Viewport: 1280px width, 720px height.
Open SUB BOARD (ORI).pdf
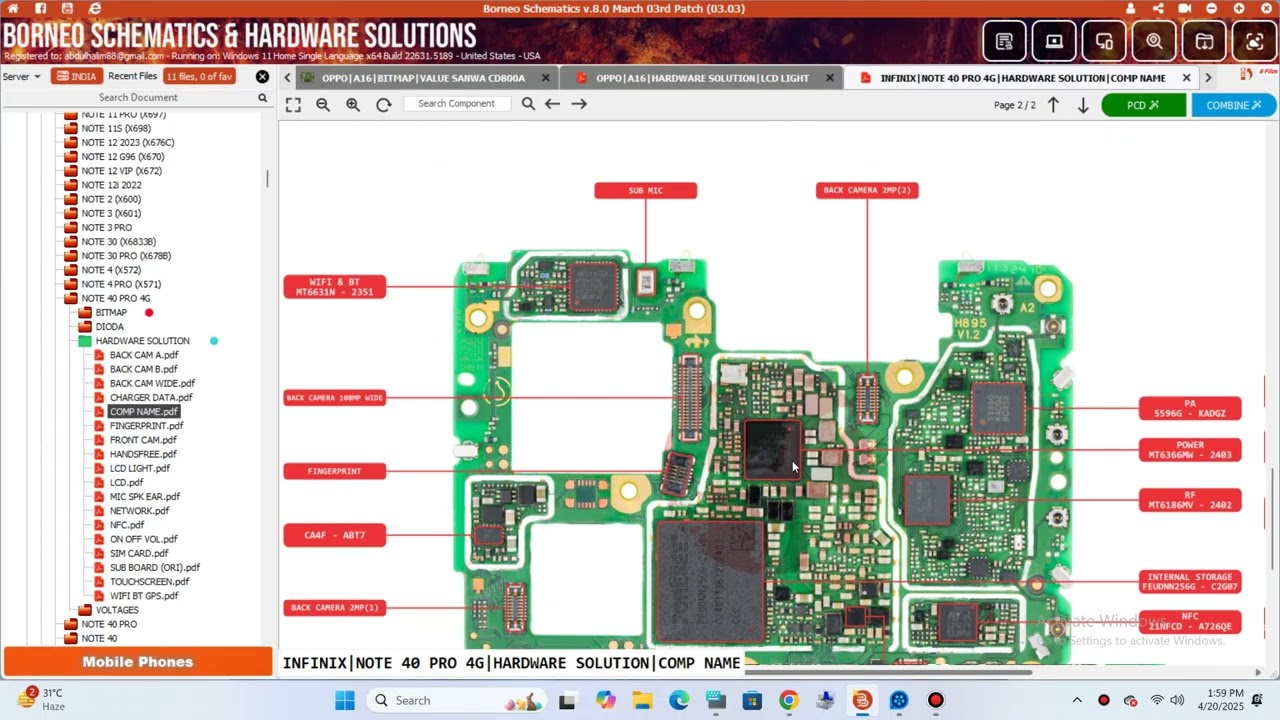pos(154,568)
